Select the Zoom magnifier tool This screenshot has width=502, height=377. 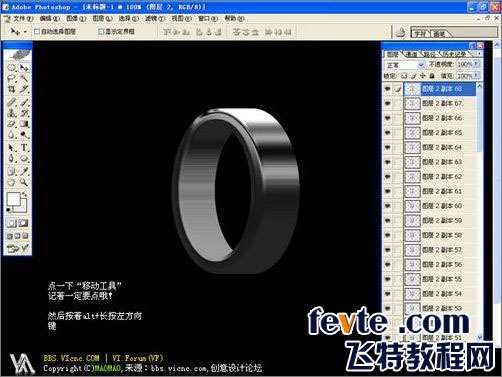pyautogui.click(x=24, y=182)
